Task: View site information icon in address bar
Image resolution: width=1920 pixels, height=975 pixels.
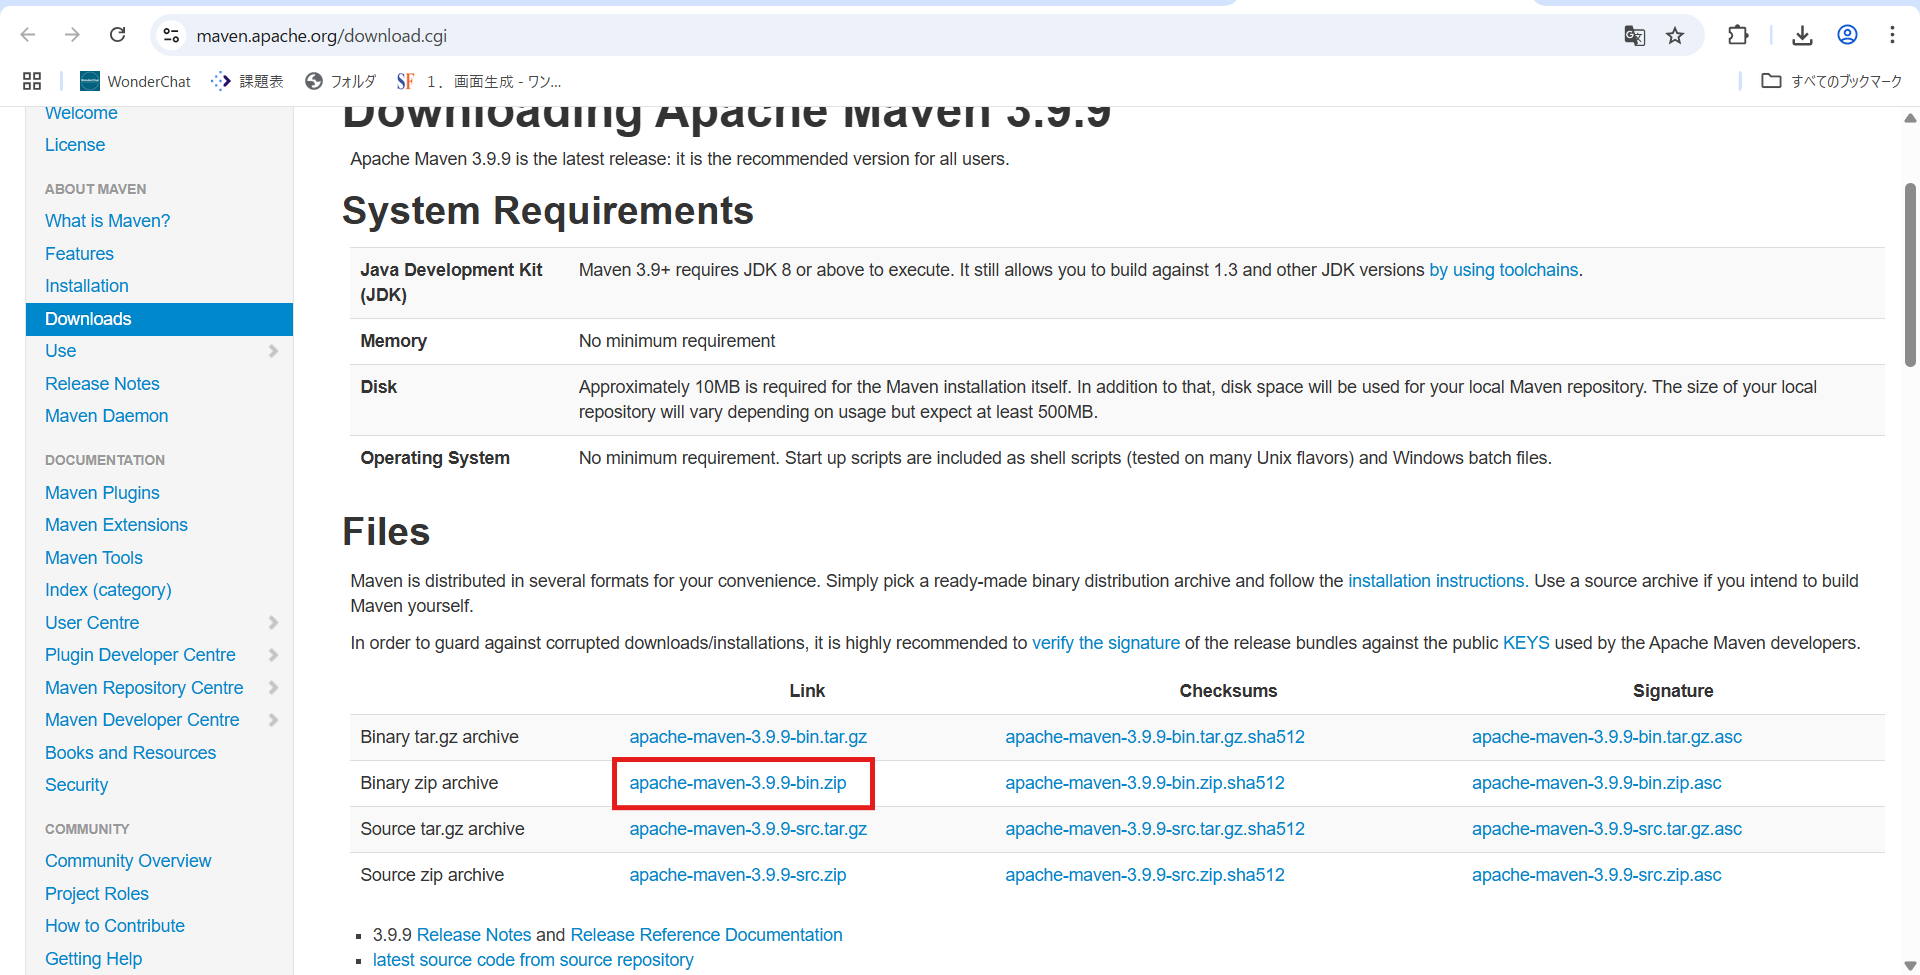Action: point(171,35)
